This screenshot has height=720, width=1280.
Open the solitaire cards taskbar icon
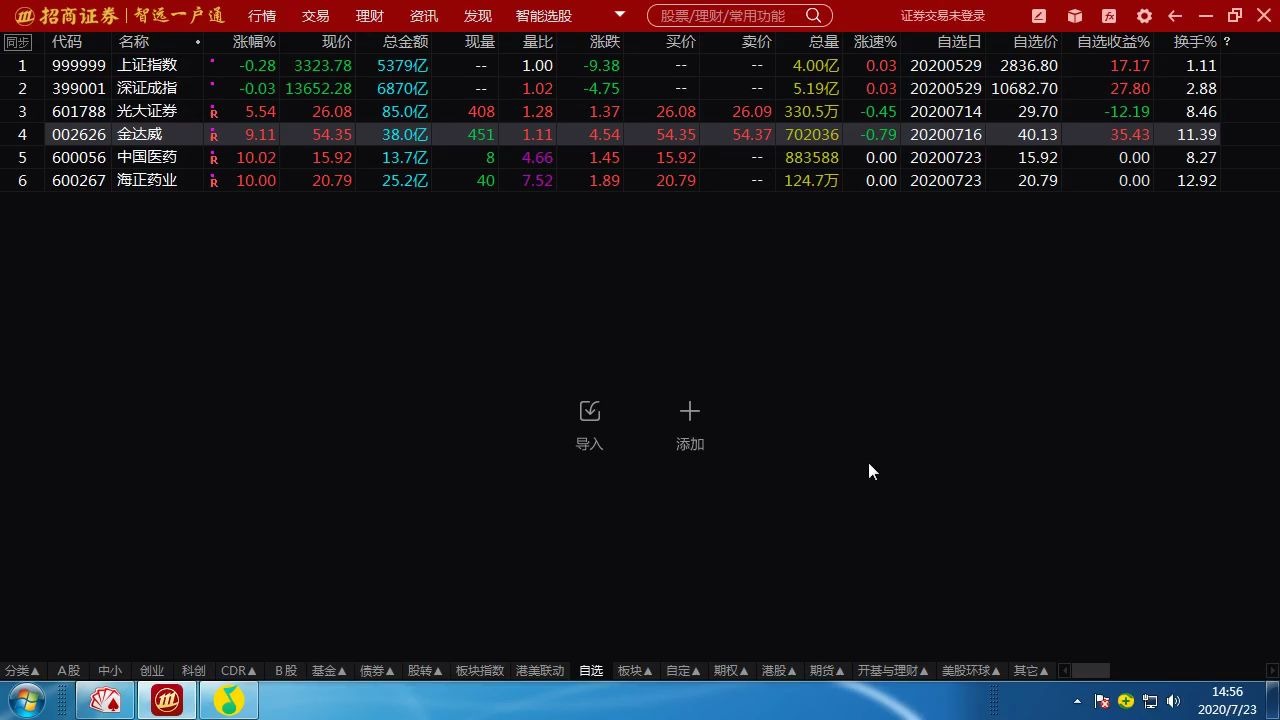coord(105,701)
